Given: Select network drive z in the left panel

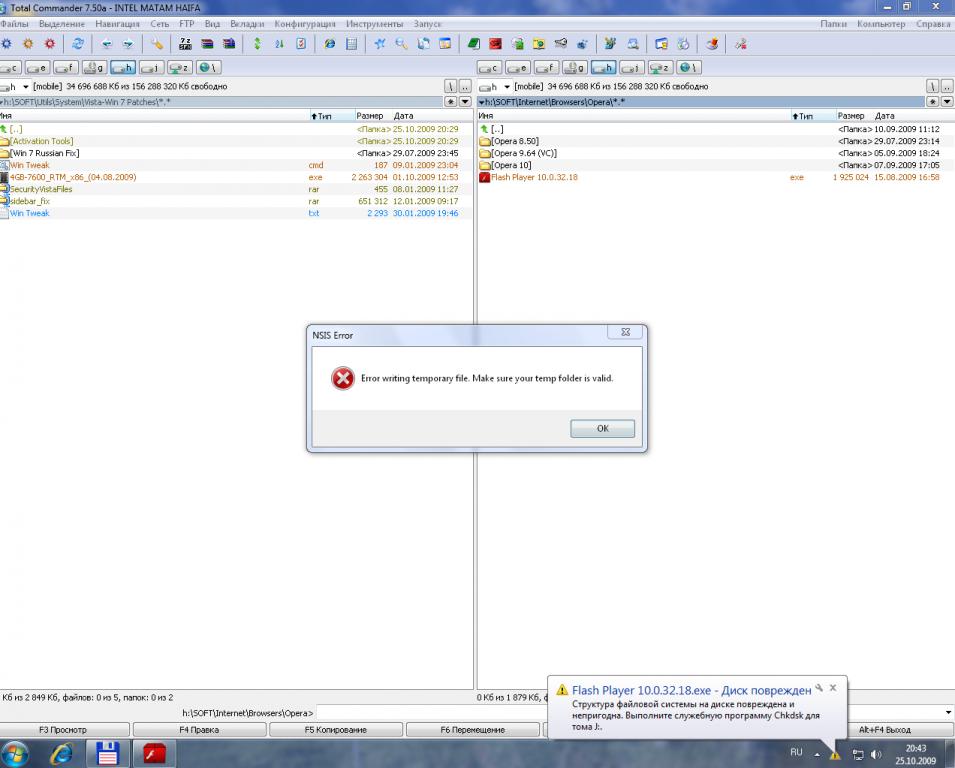Looking at the screenshot, I should (x=180, y=68).
